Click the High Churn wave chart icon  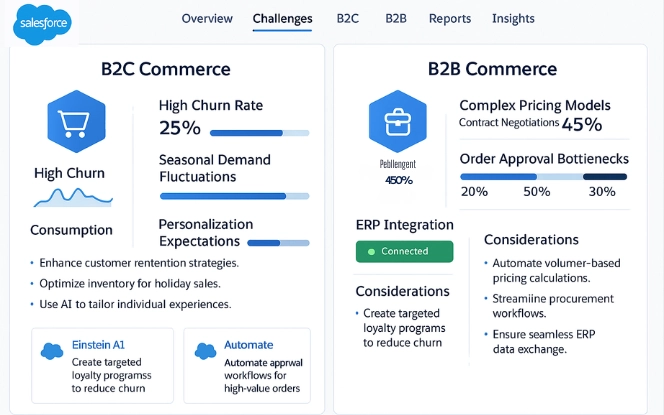pyautogui.click(x=69, y=196)
